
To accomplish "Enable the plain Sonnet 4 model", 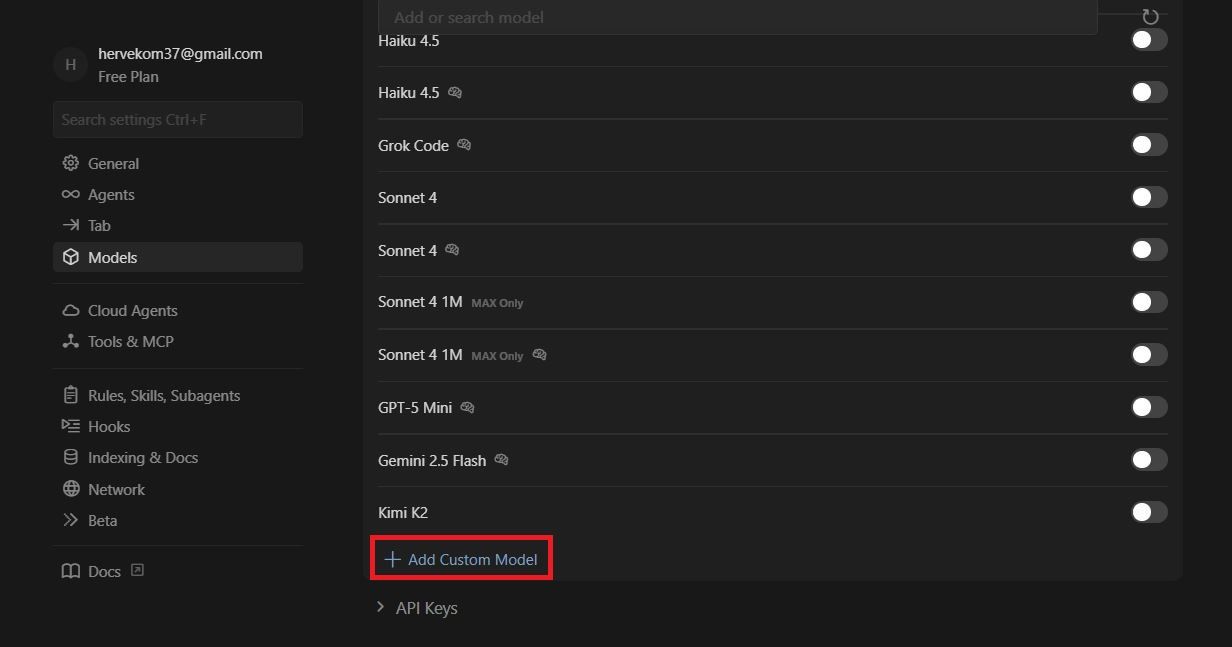I will pos(1149,197).
